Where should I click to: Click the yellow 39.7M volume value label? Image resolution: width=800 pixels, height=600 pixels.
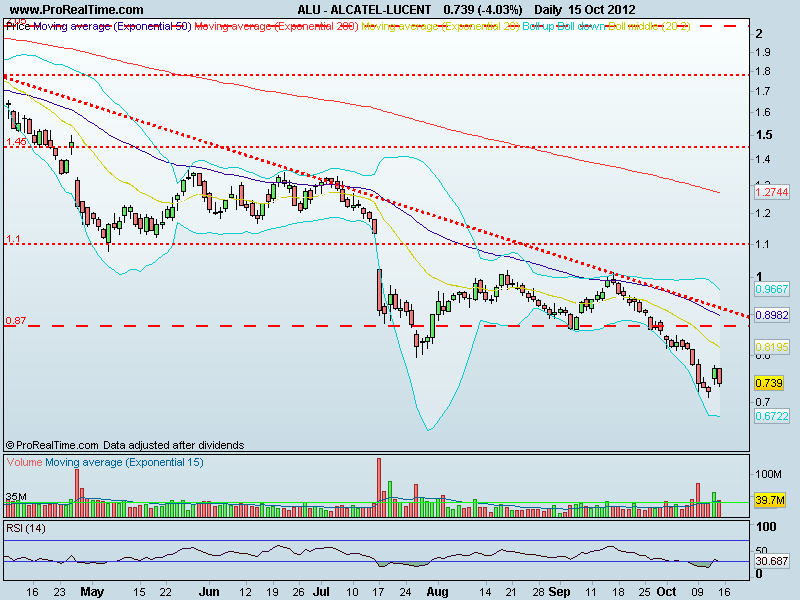coord(769,500)
